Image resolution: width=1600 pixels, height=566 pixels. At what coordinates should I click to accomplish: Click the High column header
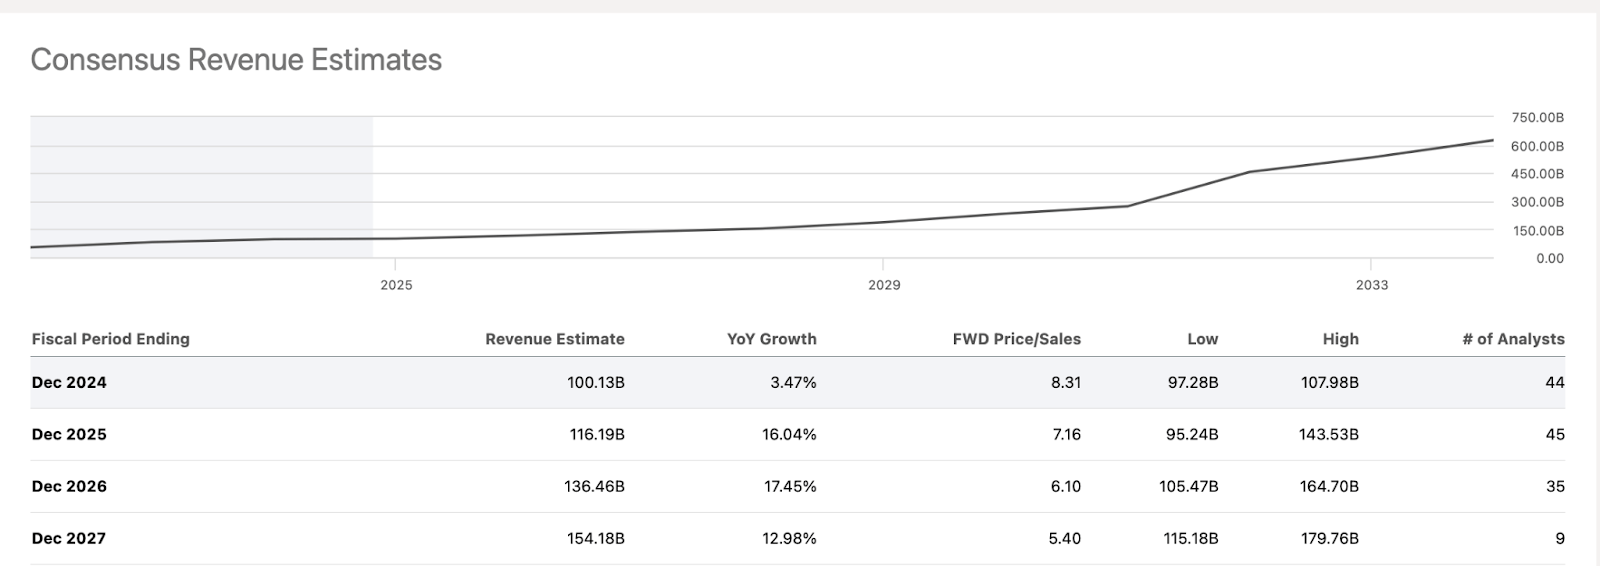(x=1340, y=339)
